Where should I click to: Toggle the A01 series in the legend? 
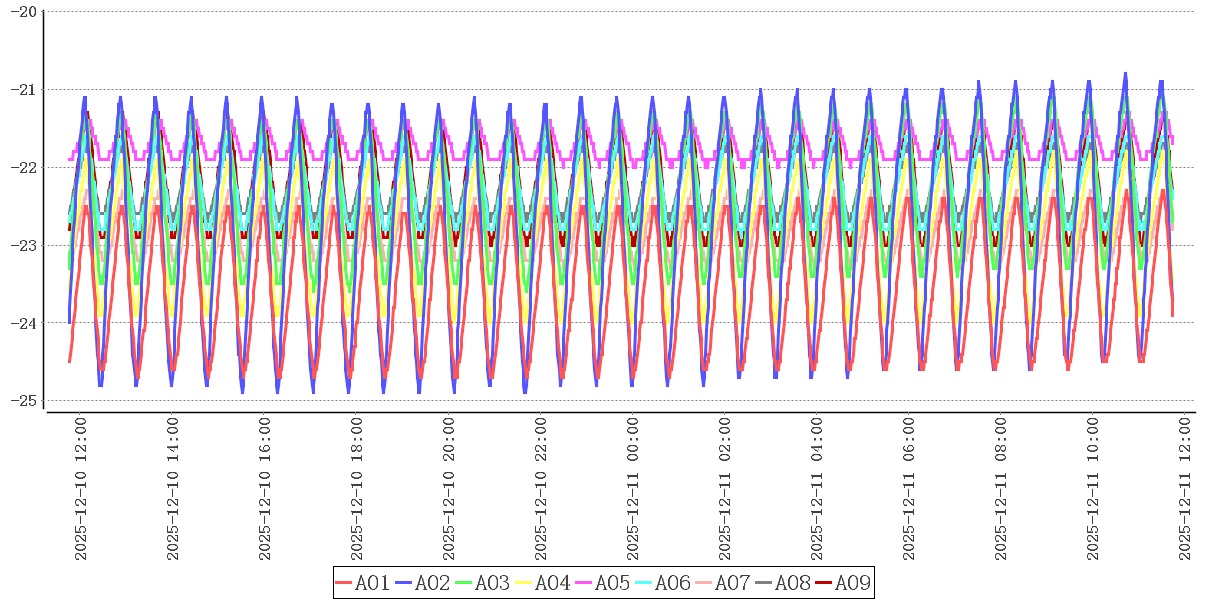pos(363,583)
